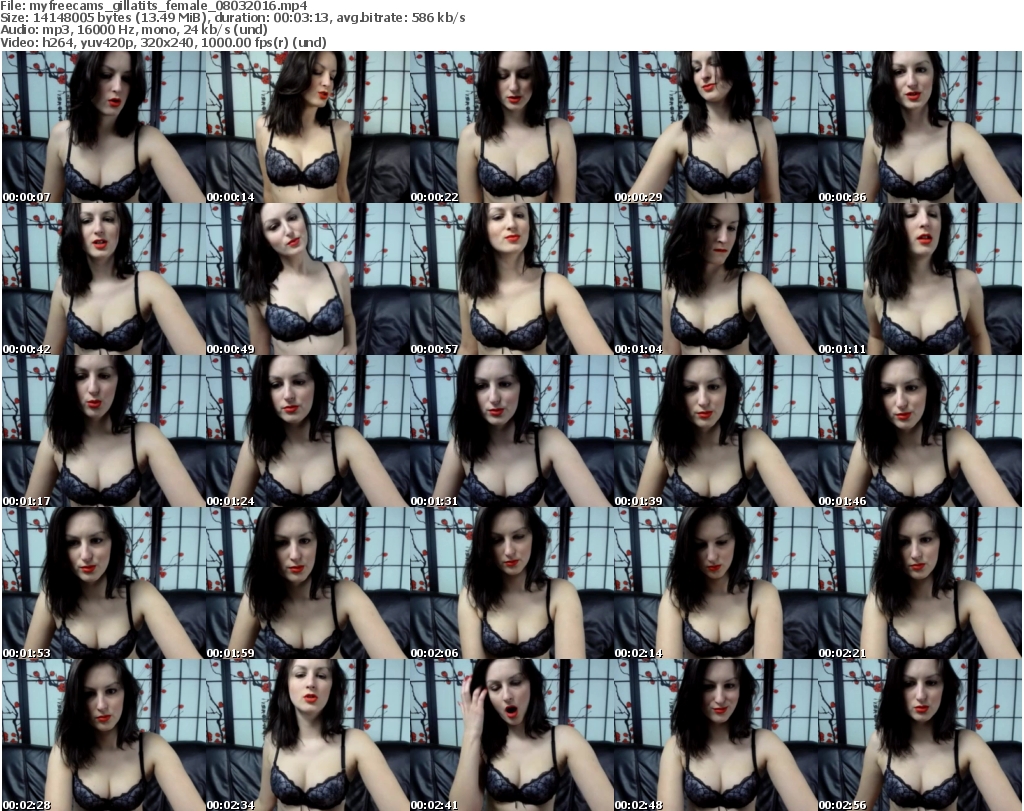Select the 00:02:41 frame thumbnail

click(x=511, y=735)
